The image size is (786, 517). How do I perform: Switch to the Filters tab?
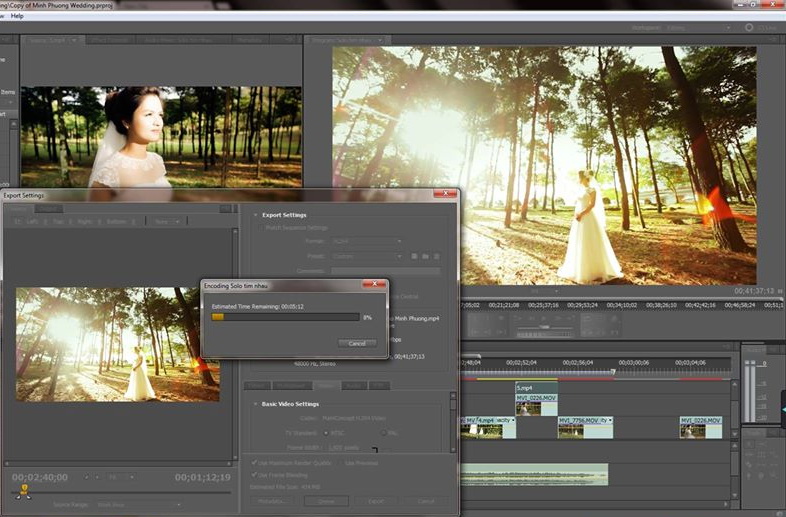[257, 386]
